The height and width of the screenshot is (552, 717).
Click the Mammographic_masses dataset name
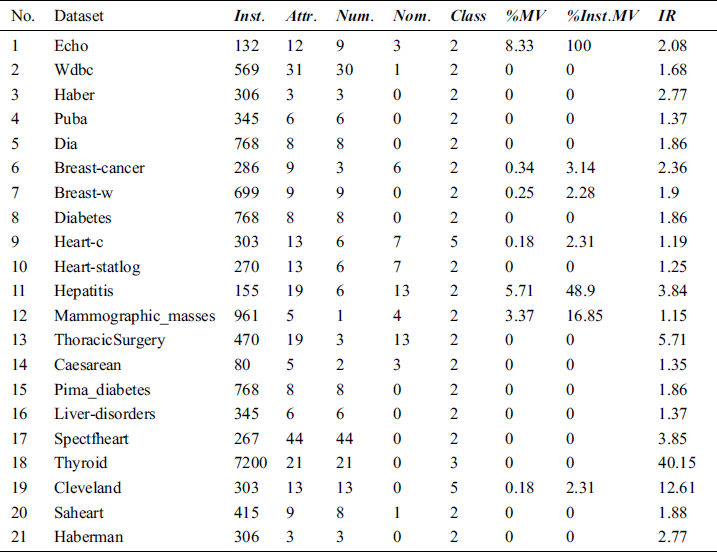134,316
